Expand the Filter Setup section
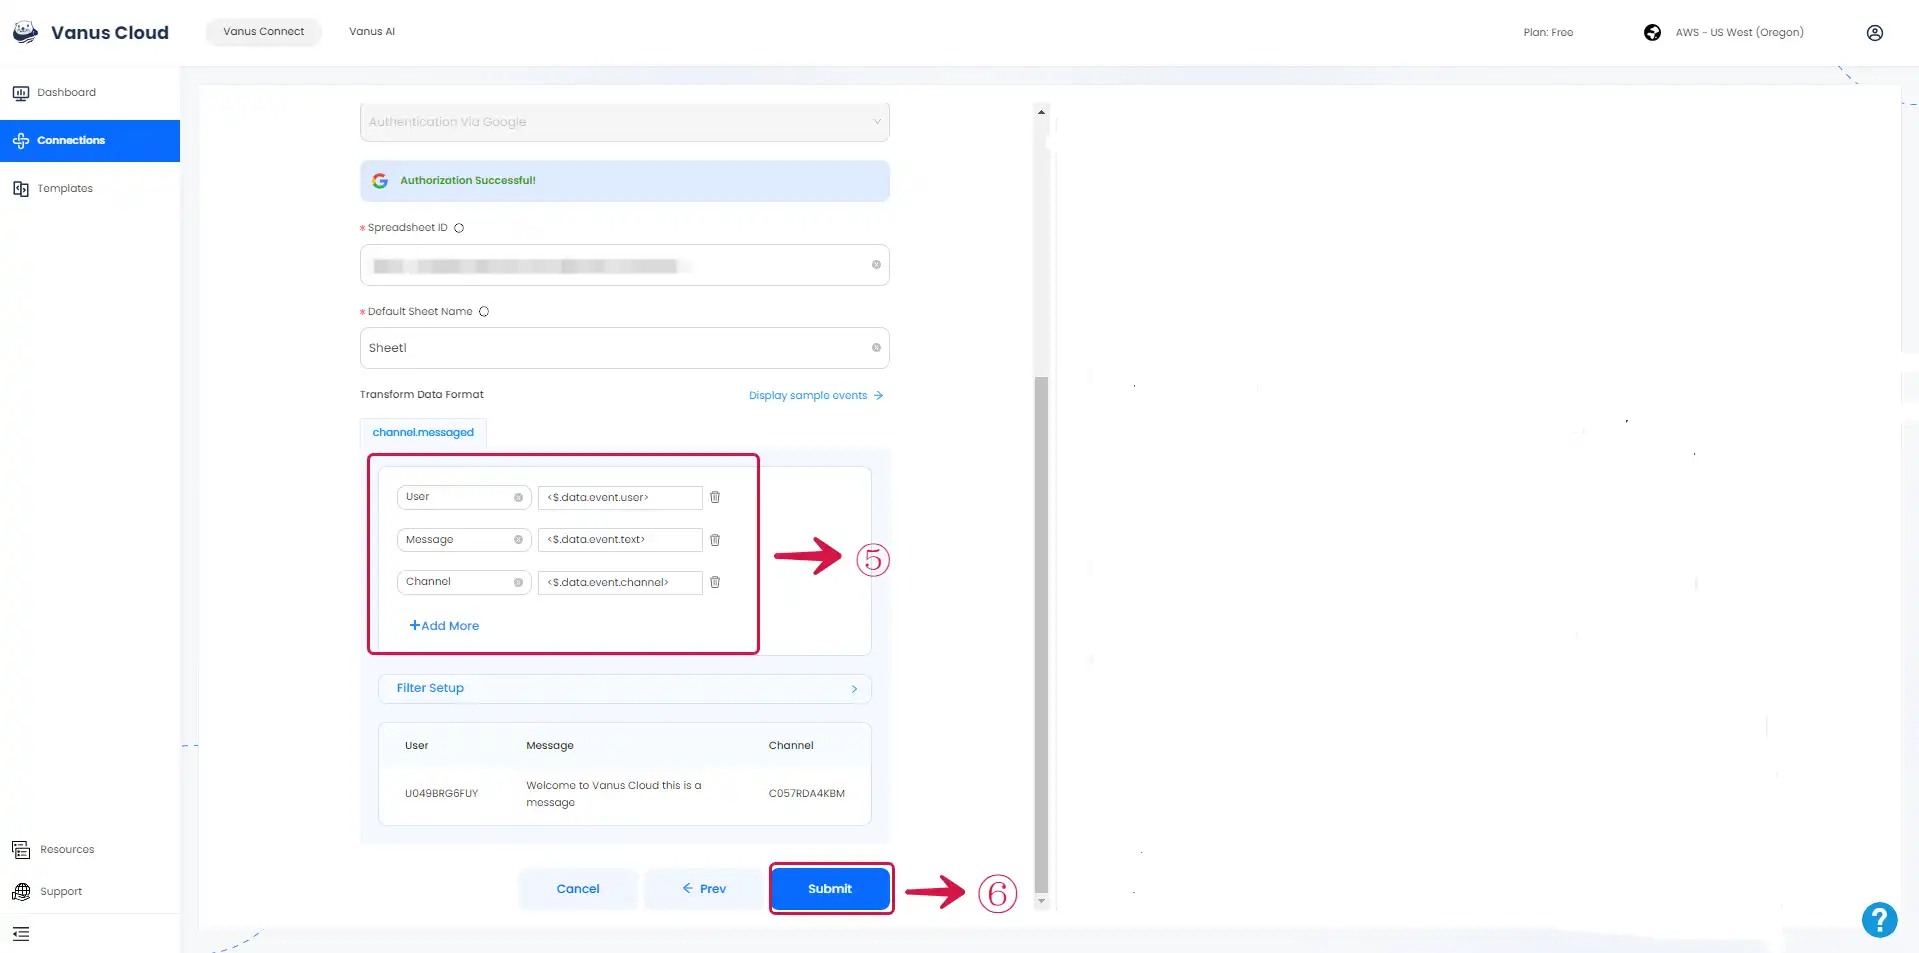This screenshot has height=953, width=1919. (x=624, y=689)
